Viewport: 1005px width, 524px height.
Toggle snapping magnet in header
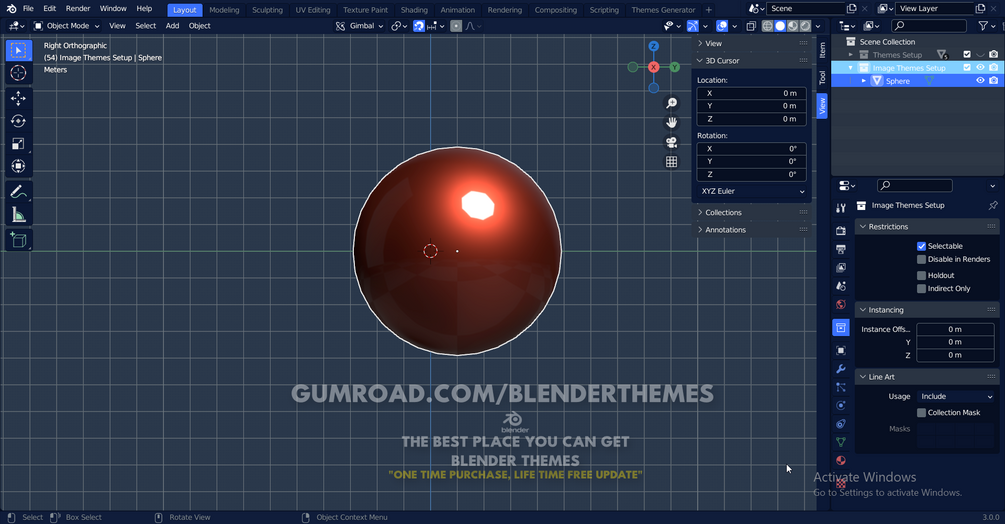[419, 26]
